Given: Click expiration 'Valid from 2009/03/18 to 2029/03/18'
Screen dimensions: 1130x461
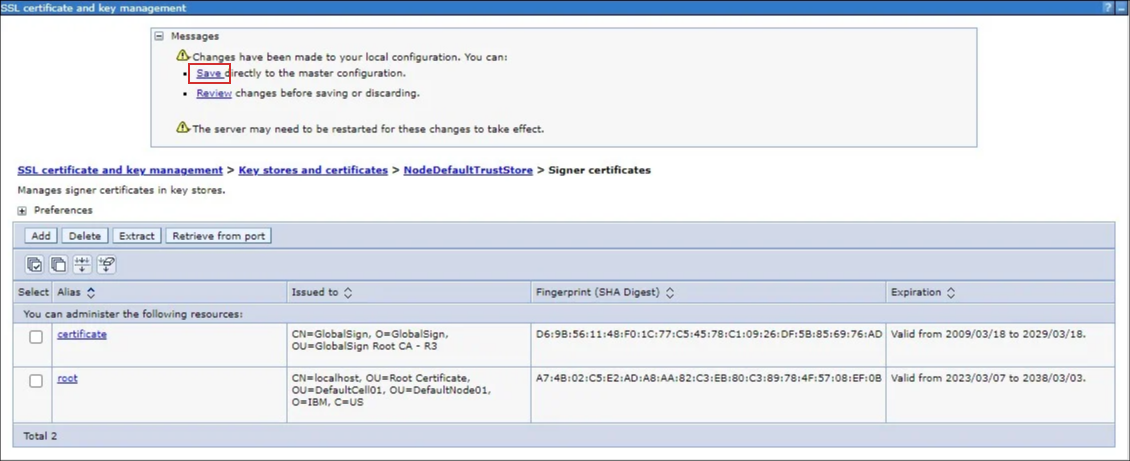Looking at the screenshot, I should [989, 335].
